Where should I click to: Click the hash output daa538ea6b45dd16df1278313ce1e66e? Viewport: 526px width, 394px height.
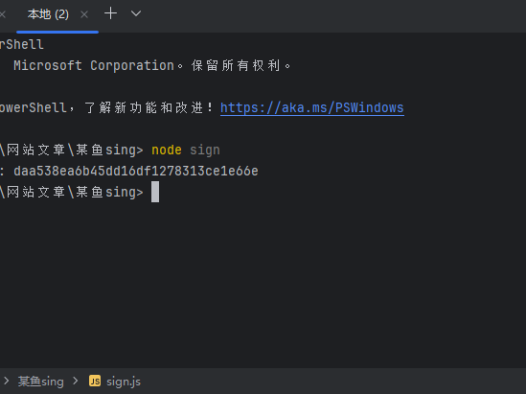[x=136, y=171]
